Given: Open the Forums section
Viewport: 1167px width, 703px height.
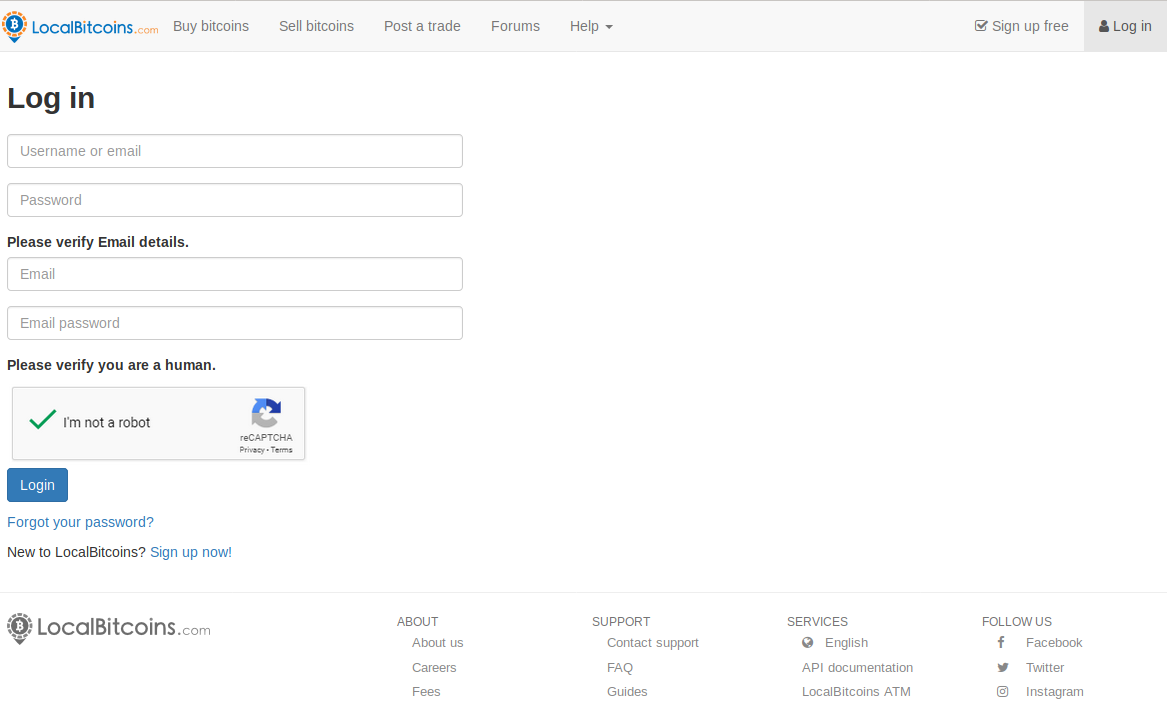Looking at the screenshot, I should pos(515,26).
